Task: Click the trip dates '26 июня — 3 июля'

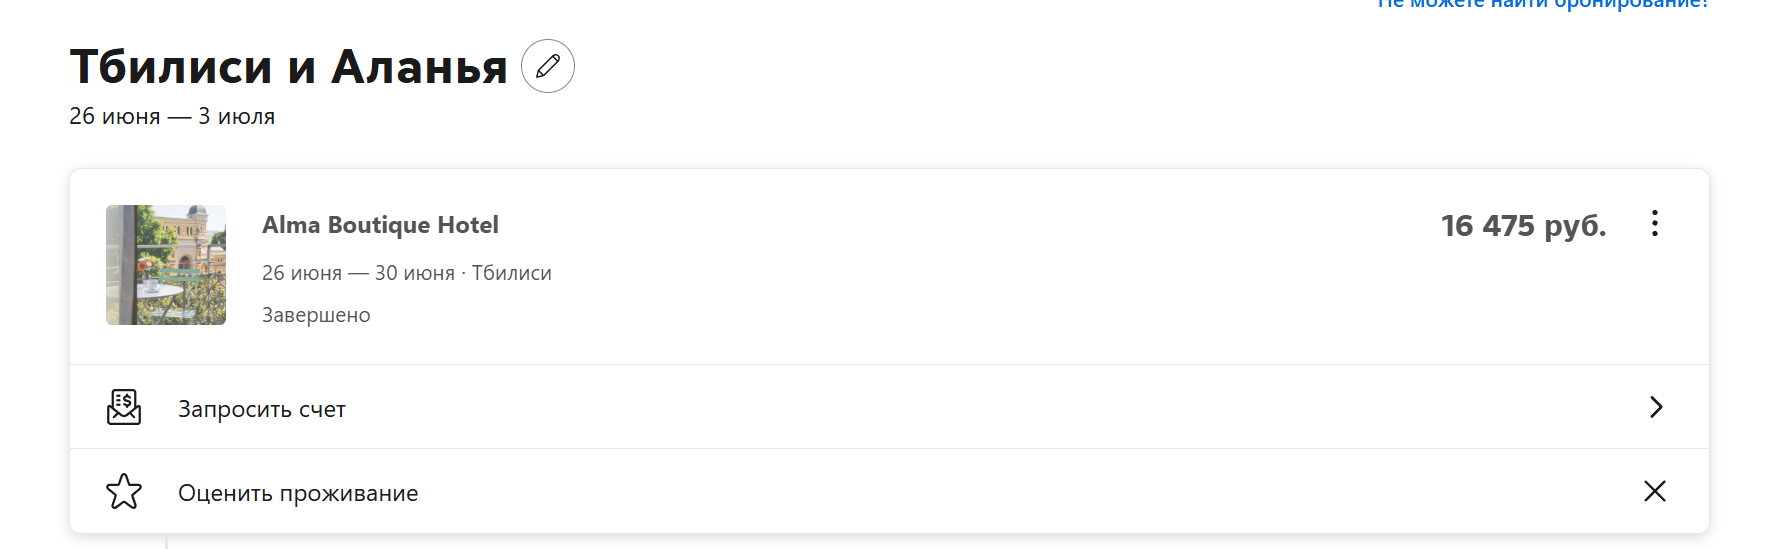Action: point(172,116)
